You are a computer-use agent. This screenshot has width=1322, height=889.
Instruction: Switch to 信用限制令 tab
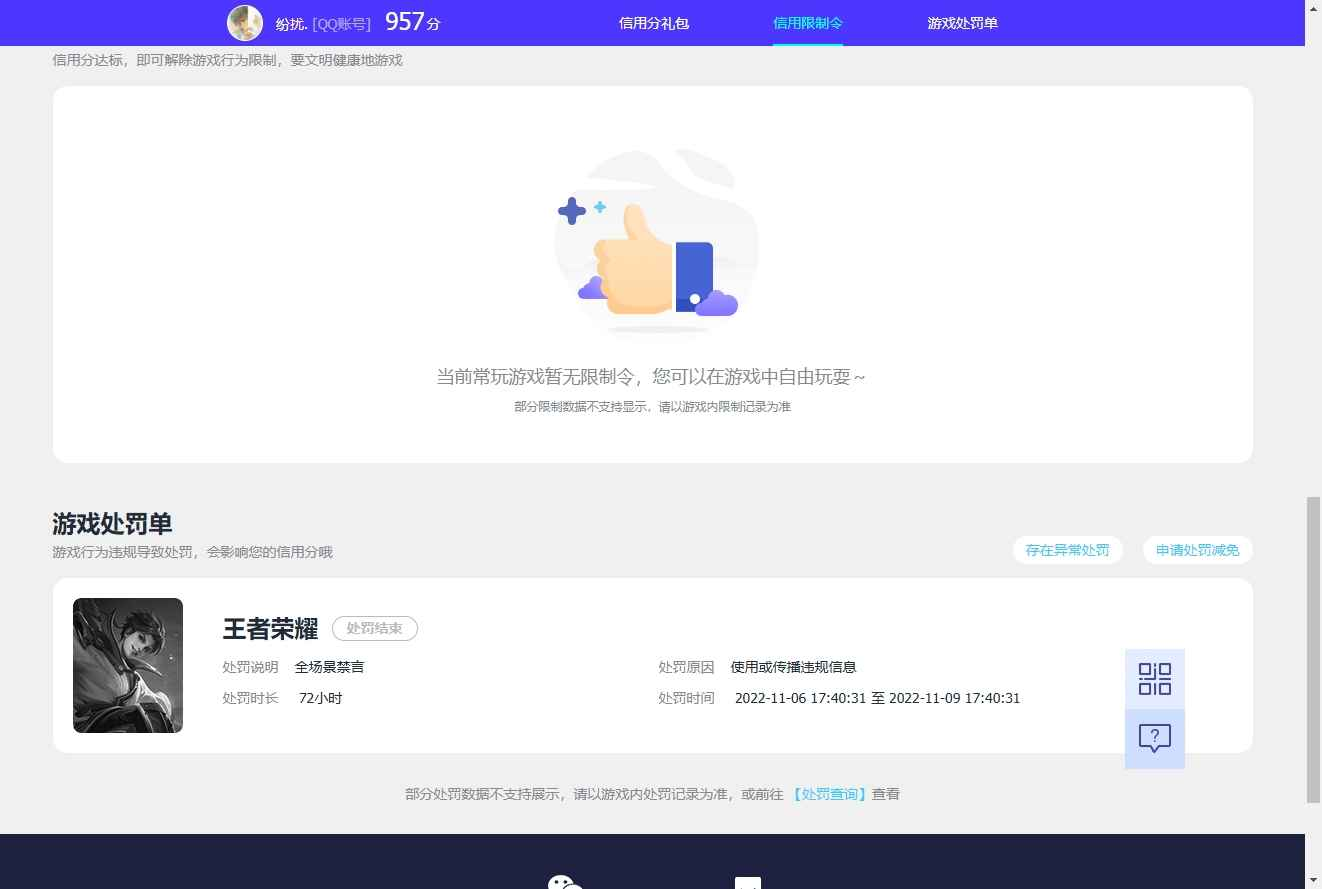coord(808,23)
